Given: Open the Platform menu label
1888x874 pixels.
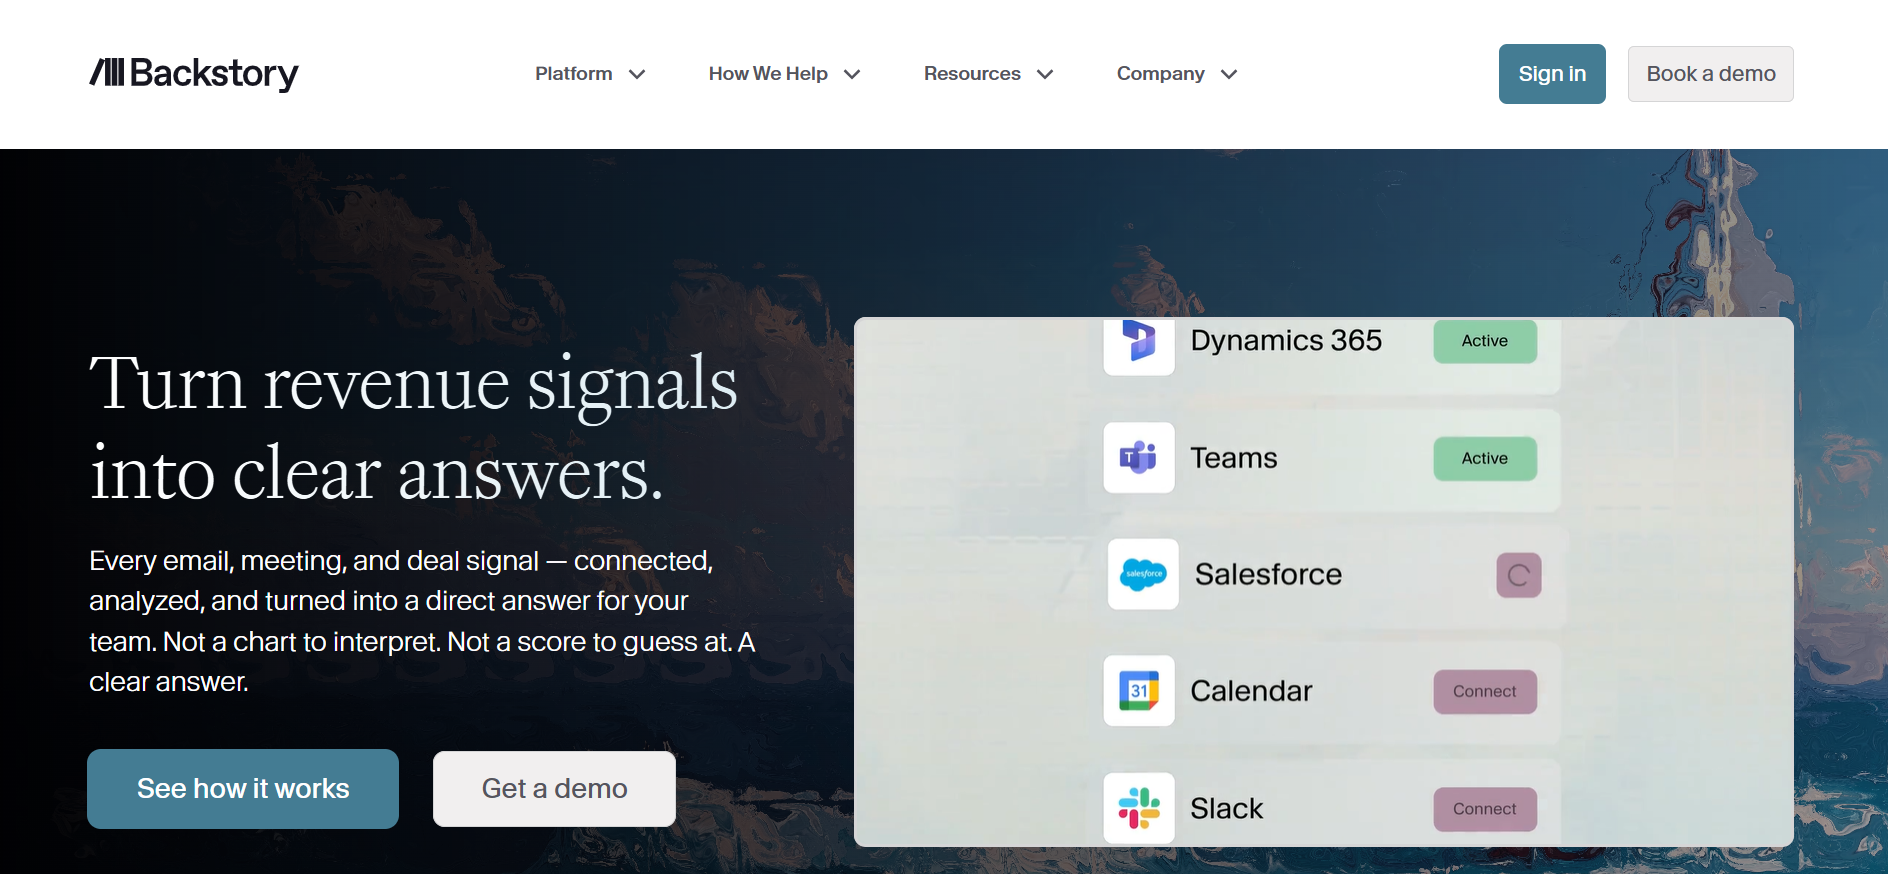Looking at the screenshot, I should [x=573, y=74].
